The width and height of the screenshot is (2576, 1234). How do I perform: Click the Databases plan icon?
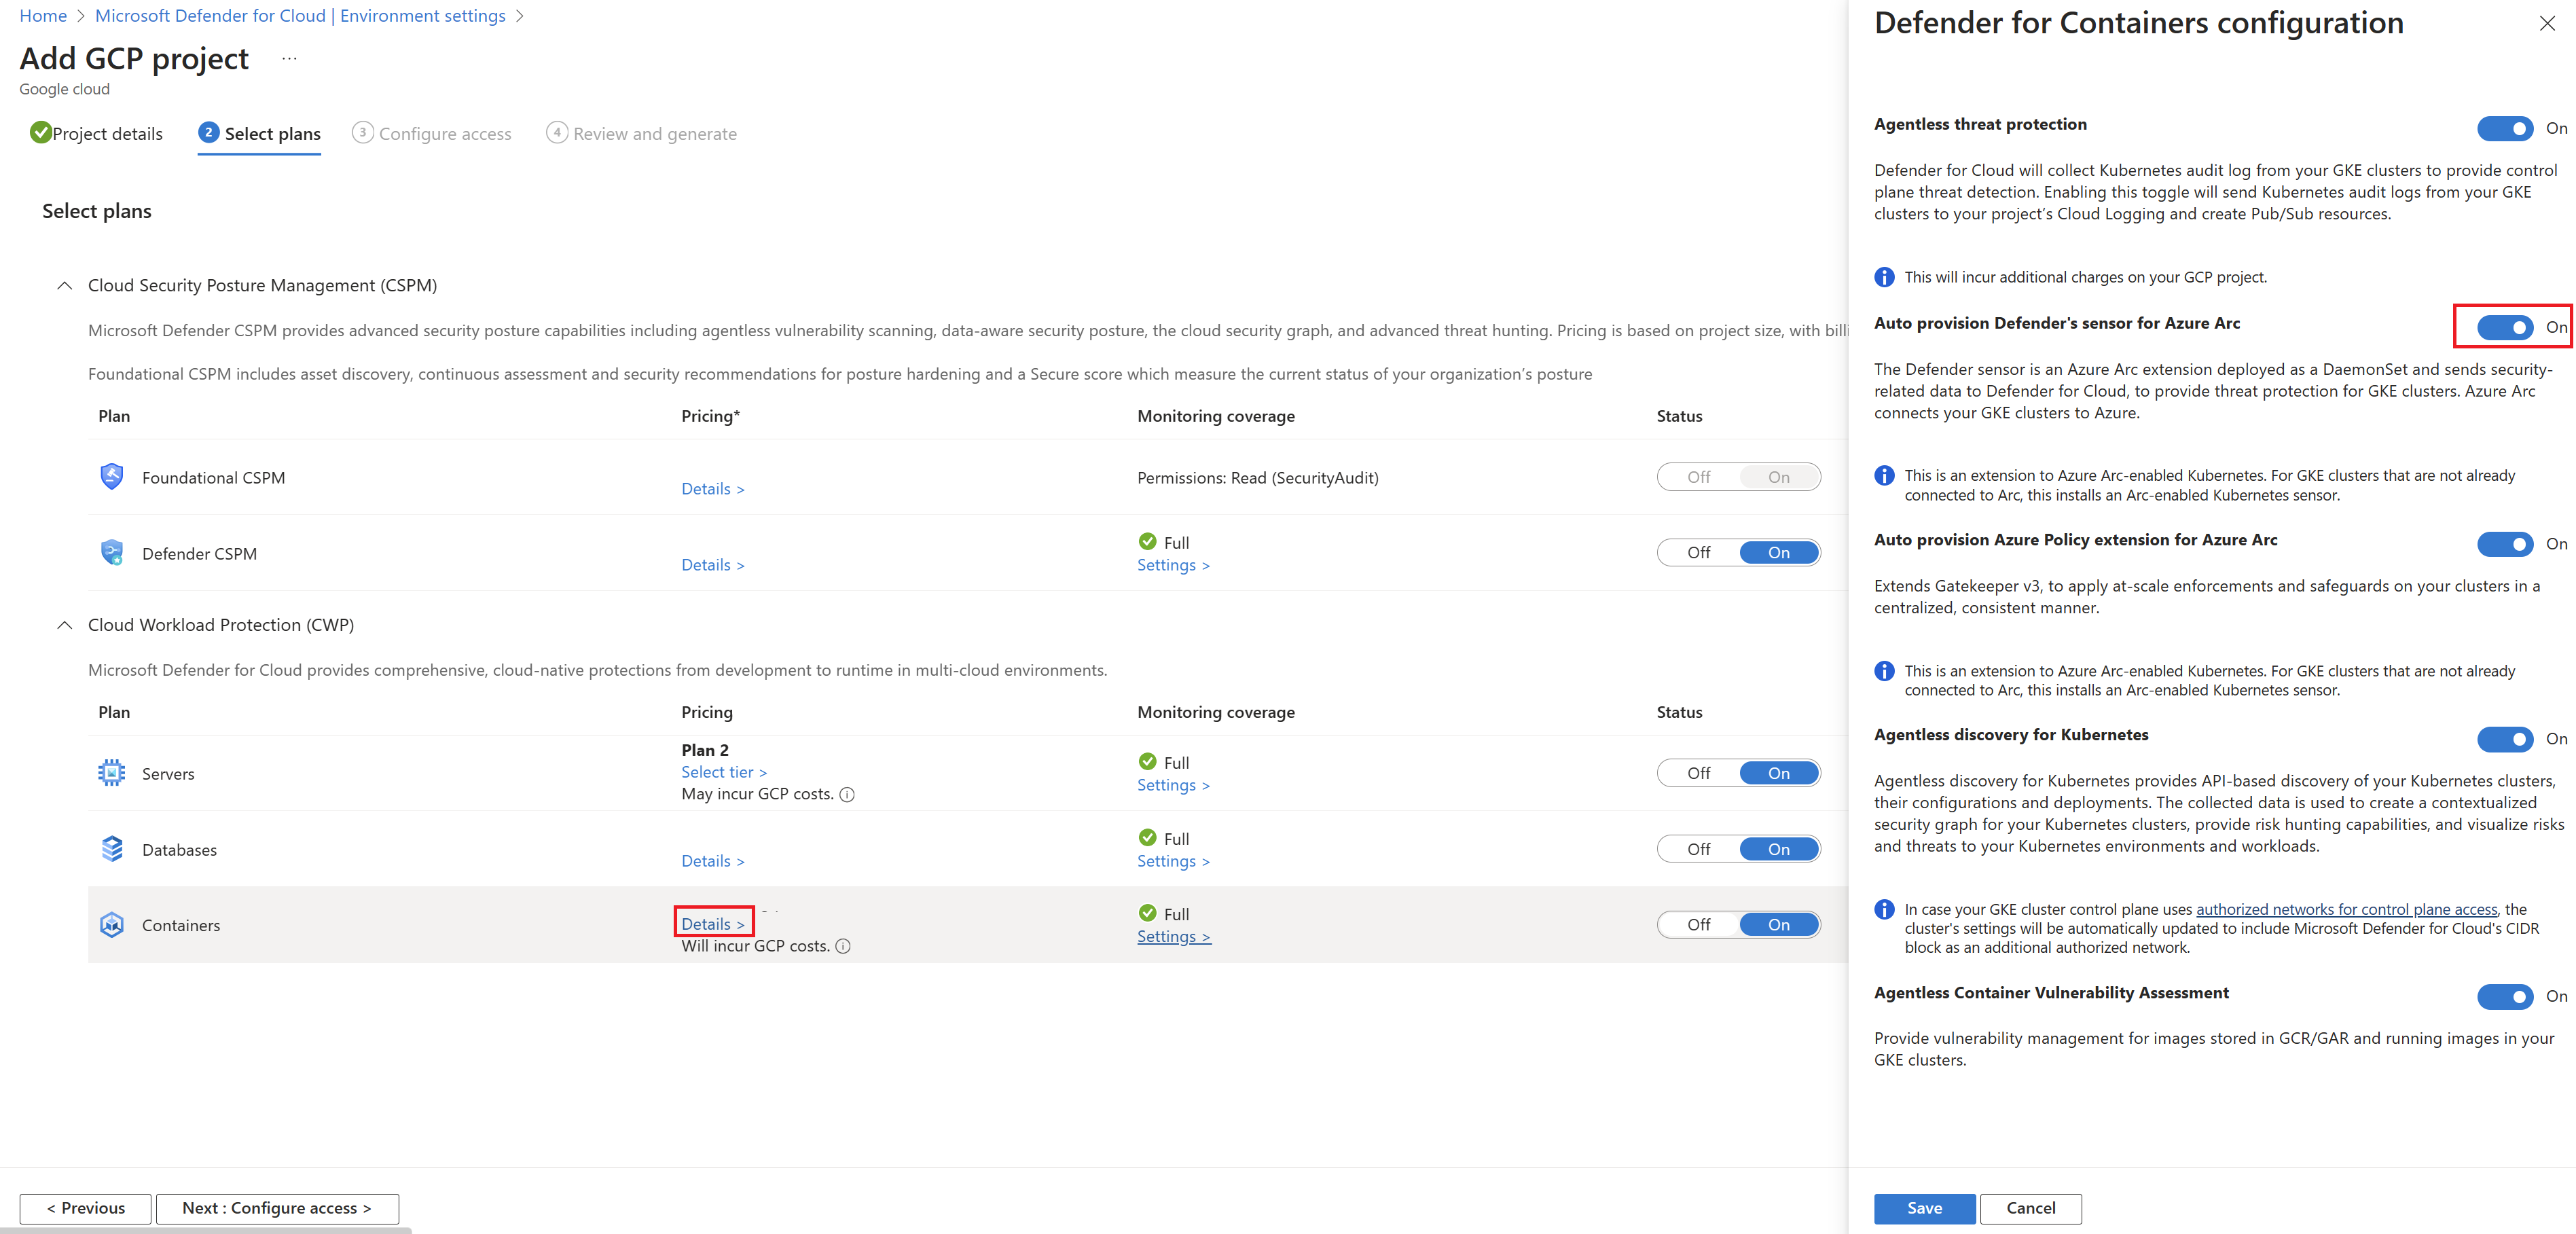111,849
